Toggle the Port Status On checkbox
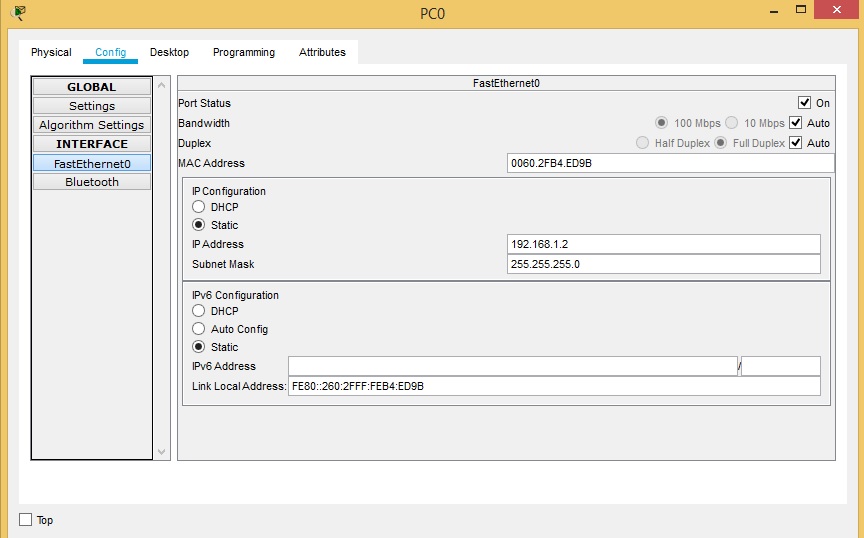 [804, 103]
